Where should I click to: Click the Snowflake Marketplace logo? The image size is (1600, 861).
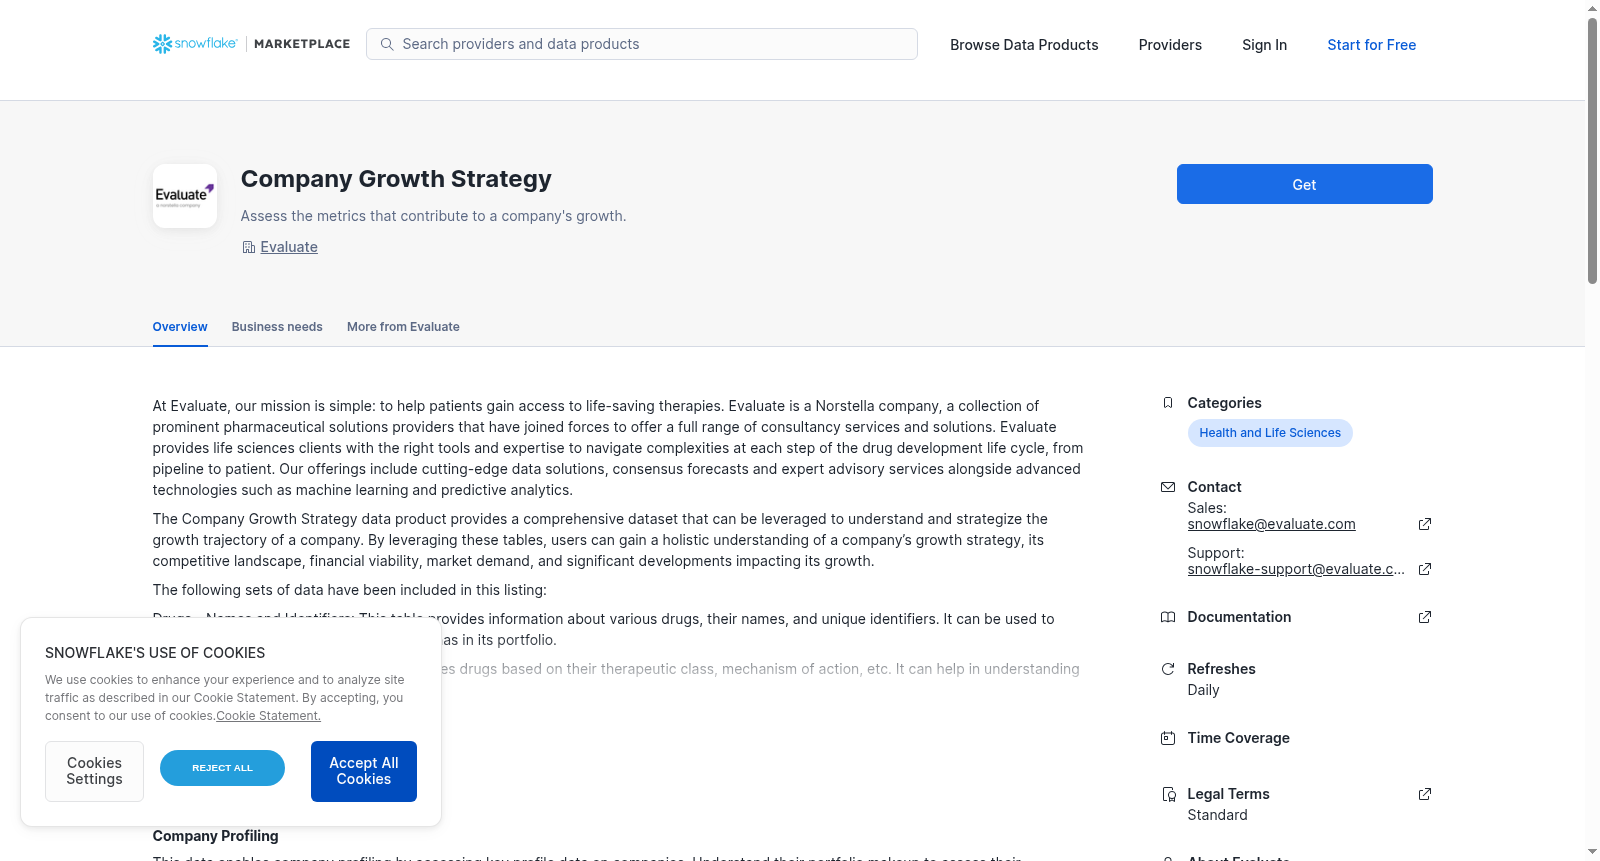(251, 44)
